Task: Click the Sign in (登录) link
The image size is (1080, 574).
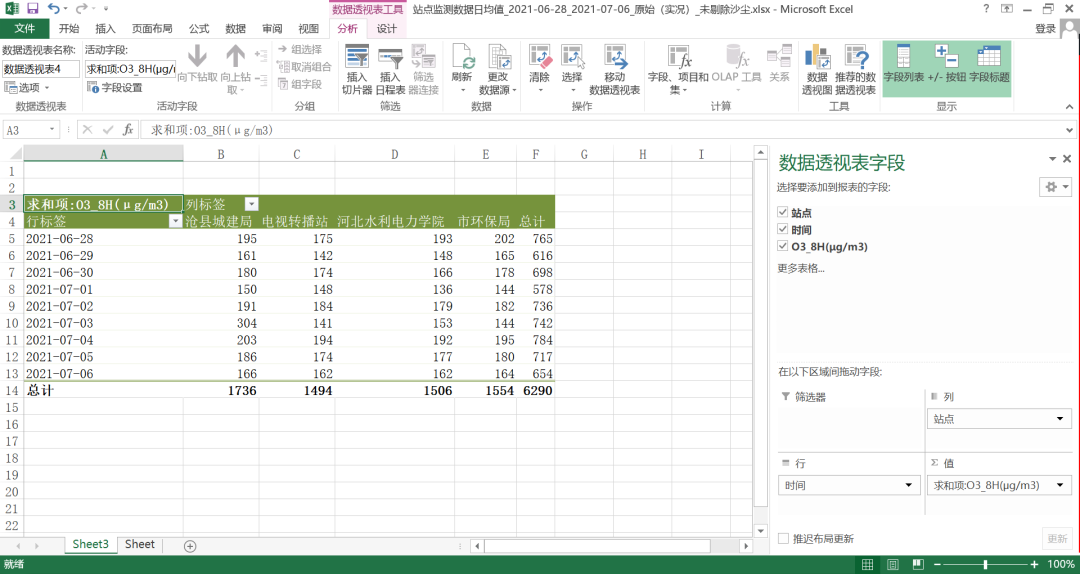Action: tap(1045, 28)
